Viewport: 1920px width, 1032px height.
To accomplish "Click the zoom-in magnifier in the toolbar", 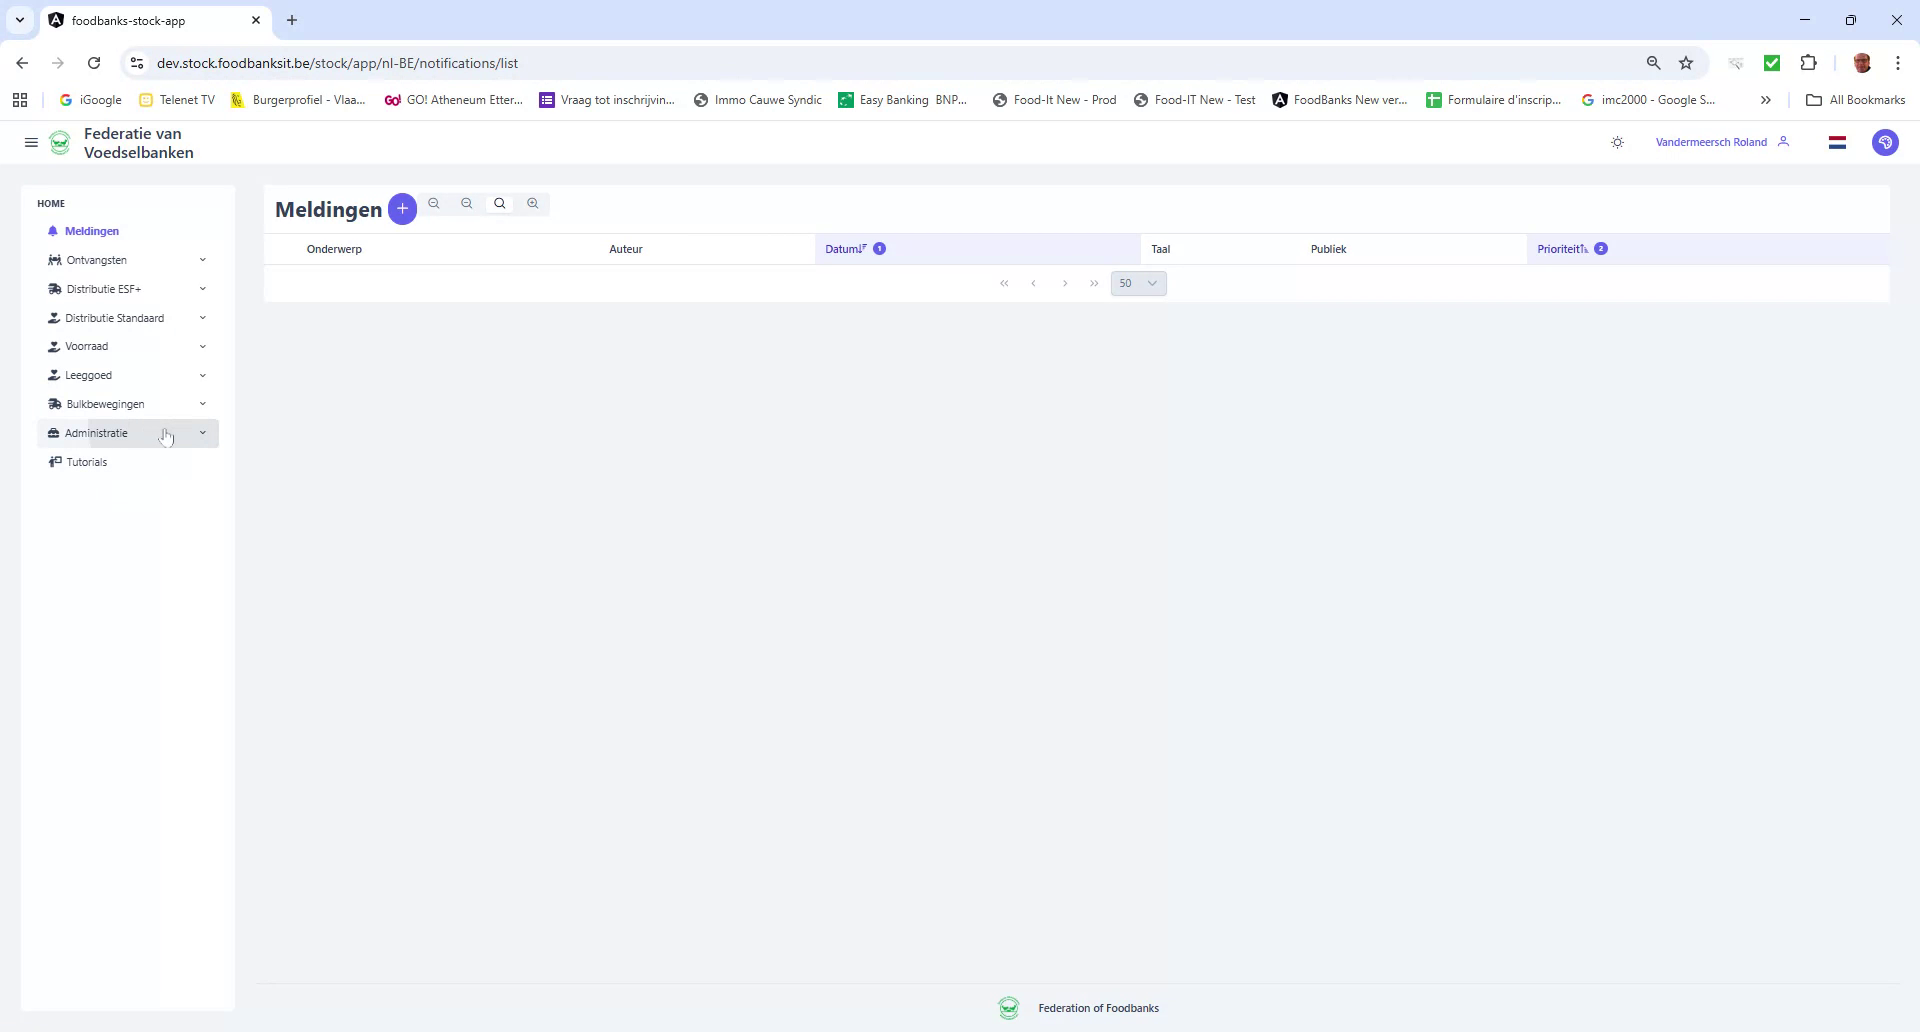I will 532,203.
